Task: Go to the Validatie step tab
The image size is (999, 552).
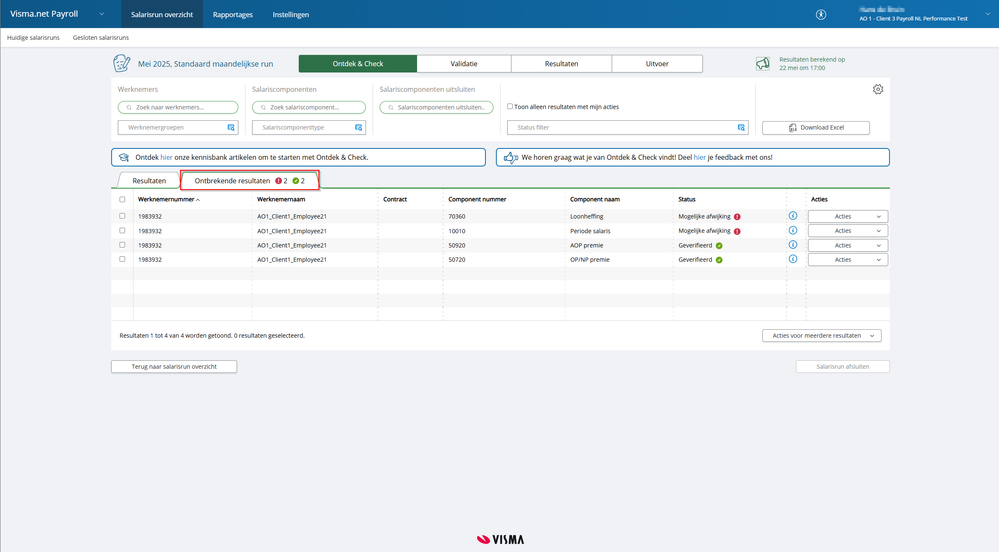Action: [x=464, y=64]
